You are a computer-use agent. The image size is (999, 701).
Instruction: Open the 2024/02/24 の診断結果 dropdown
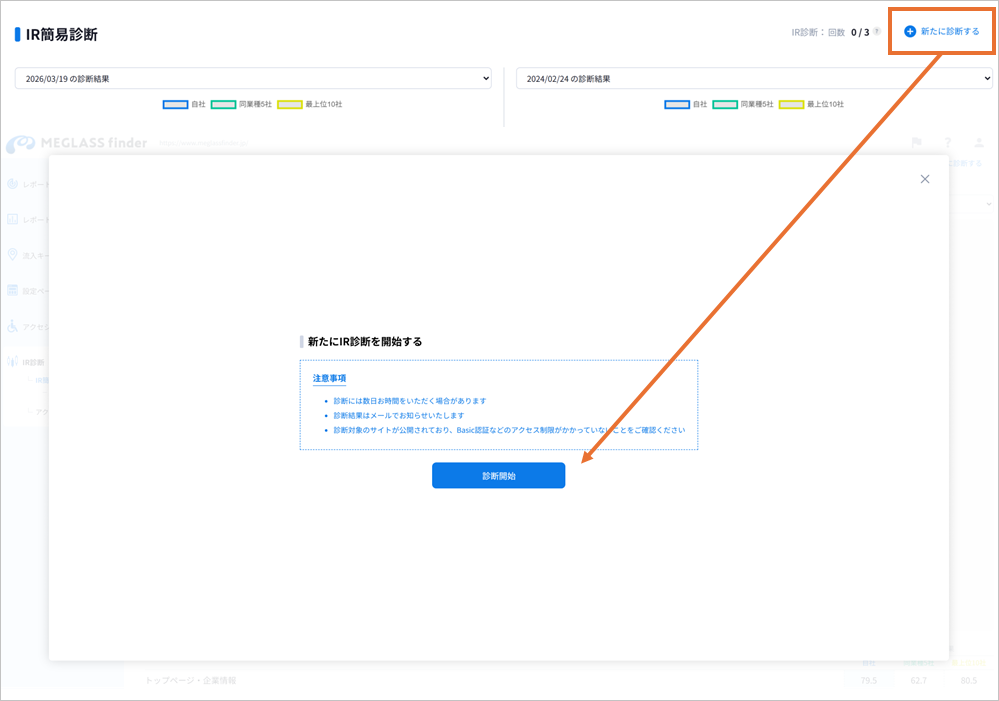(x=754, y=78)
